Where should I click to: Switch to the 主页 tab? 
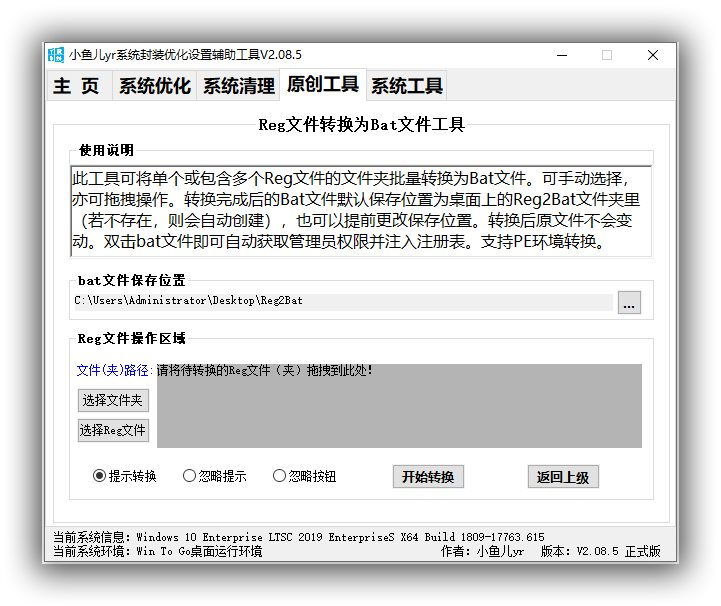[80, 86]
